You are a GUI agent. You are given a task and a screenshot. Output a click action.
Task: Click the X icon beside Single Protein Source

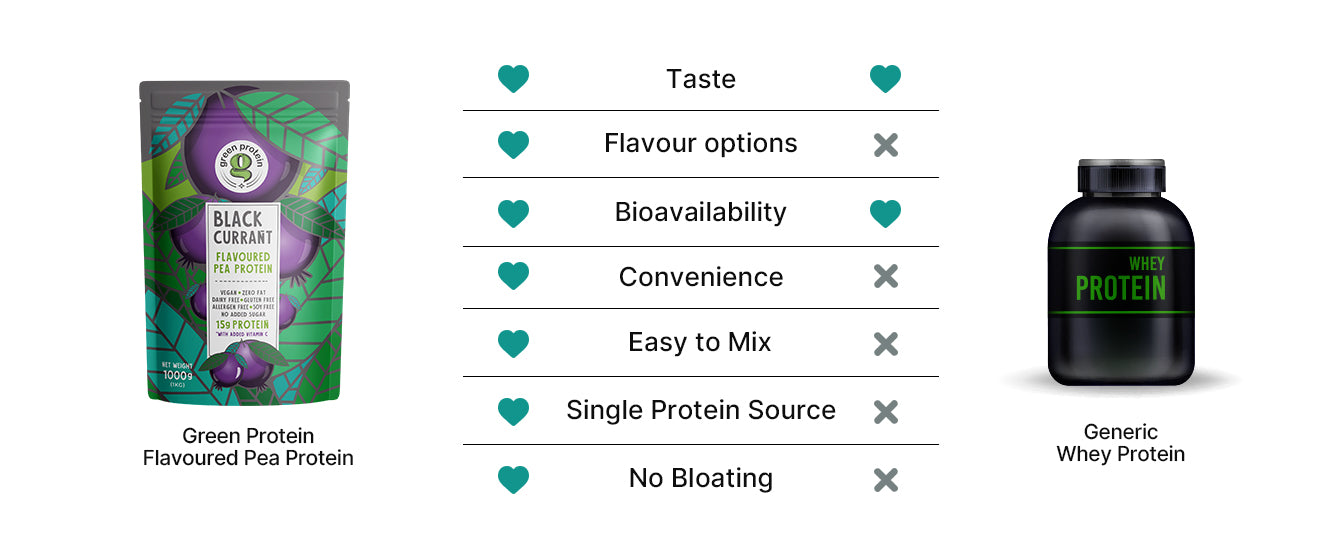[x=885, y=411]
